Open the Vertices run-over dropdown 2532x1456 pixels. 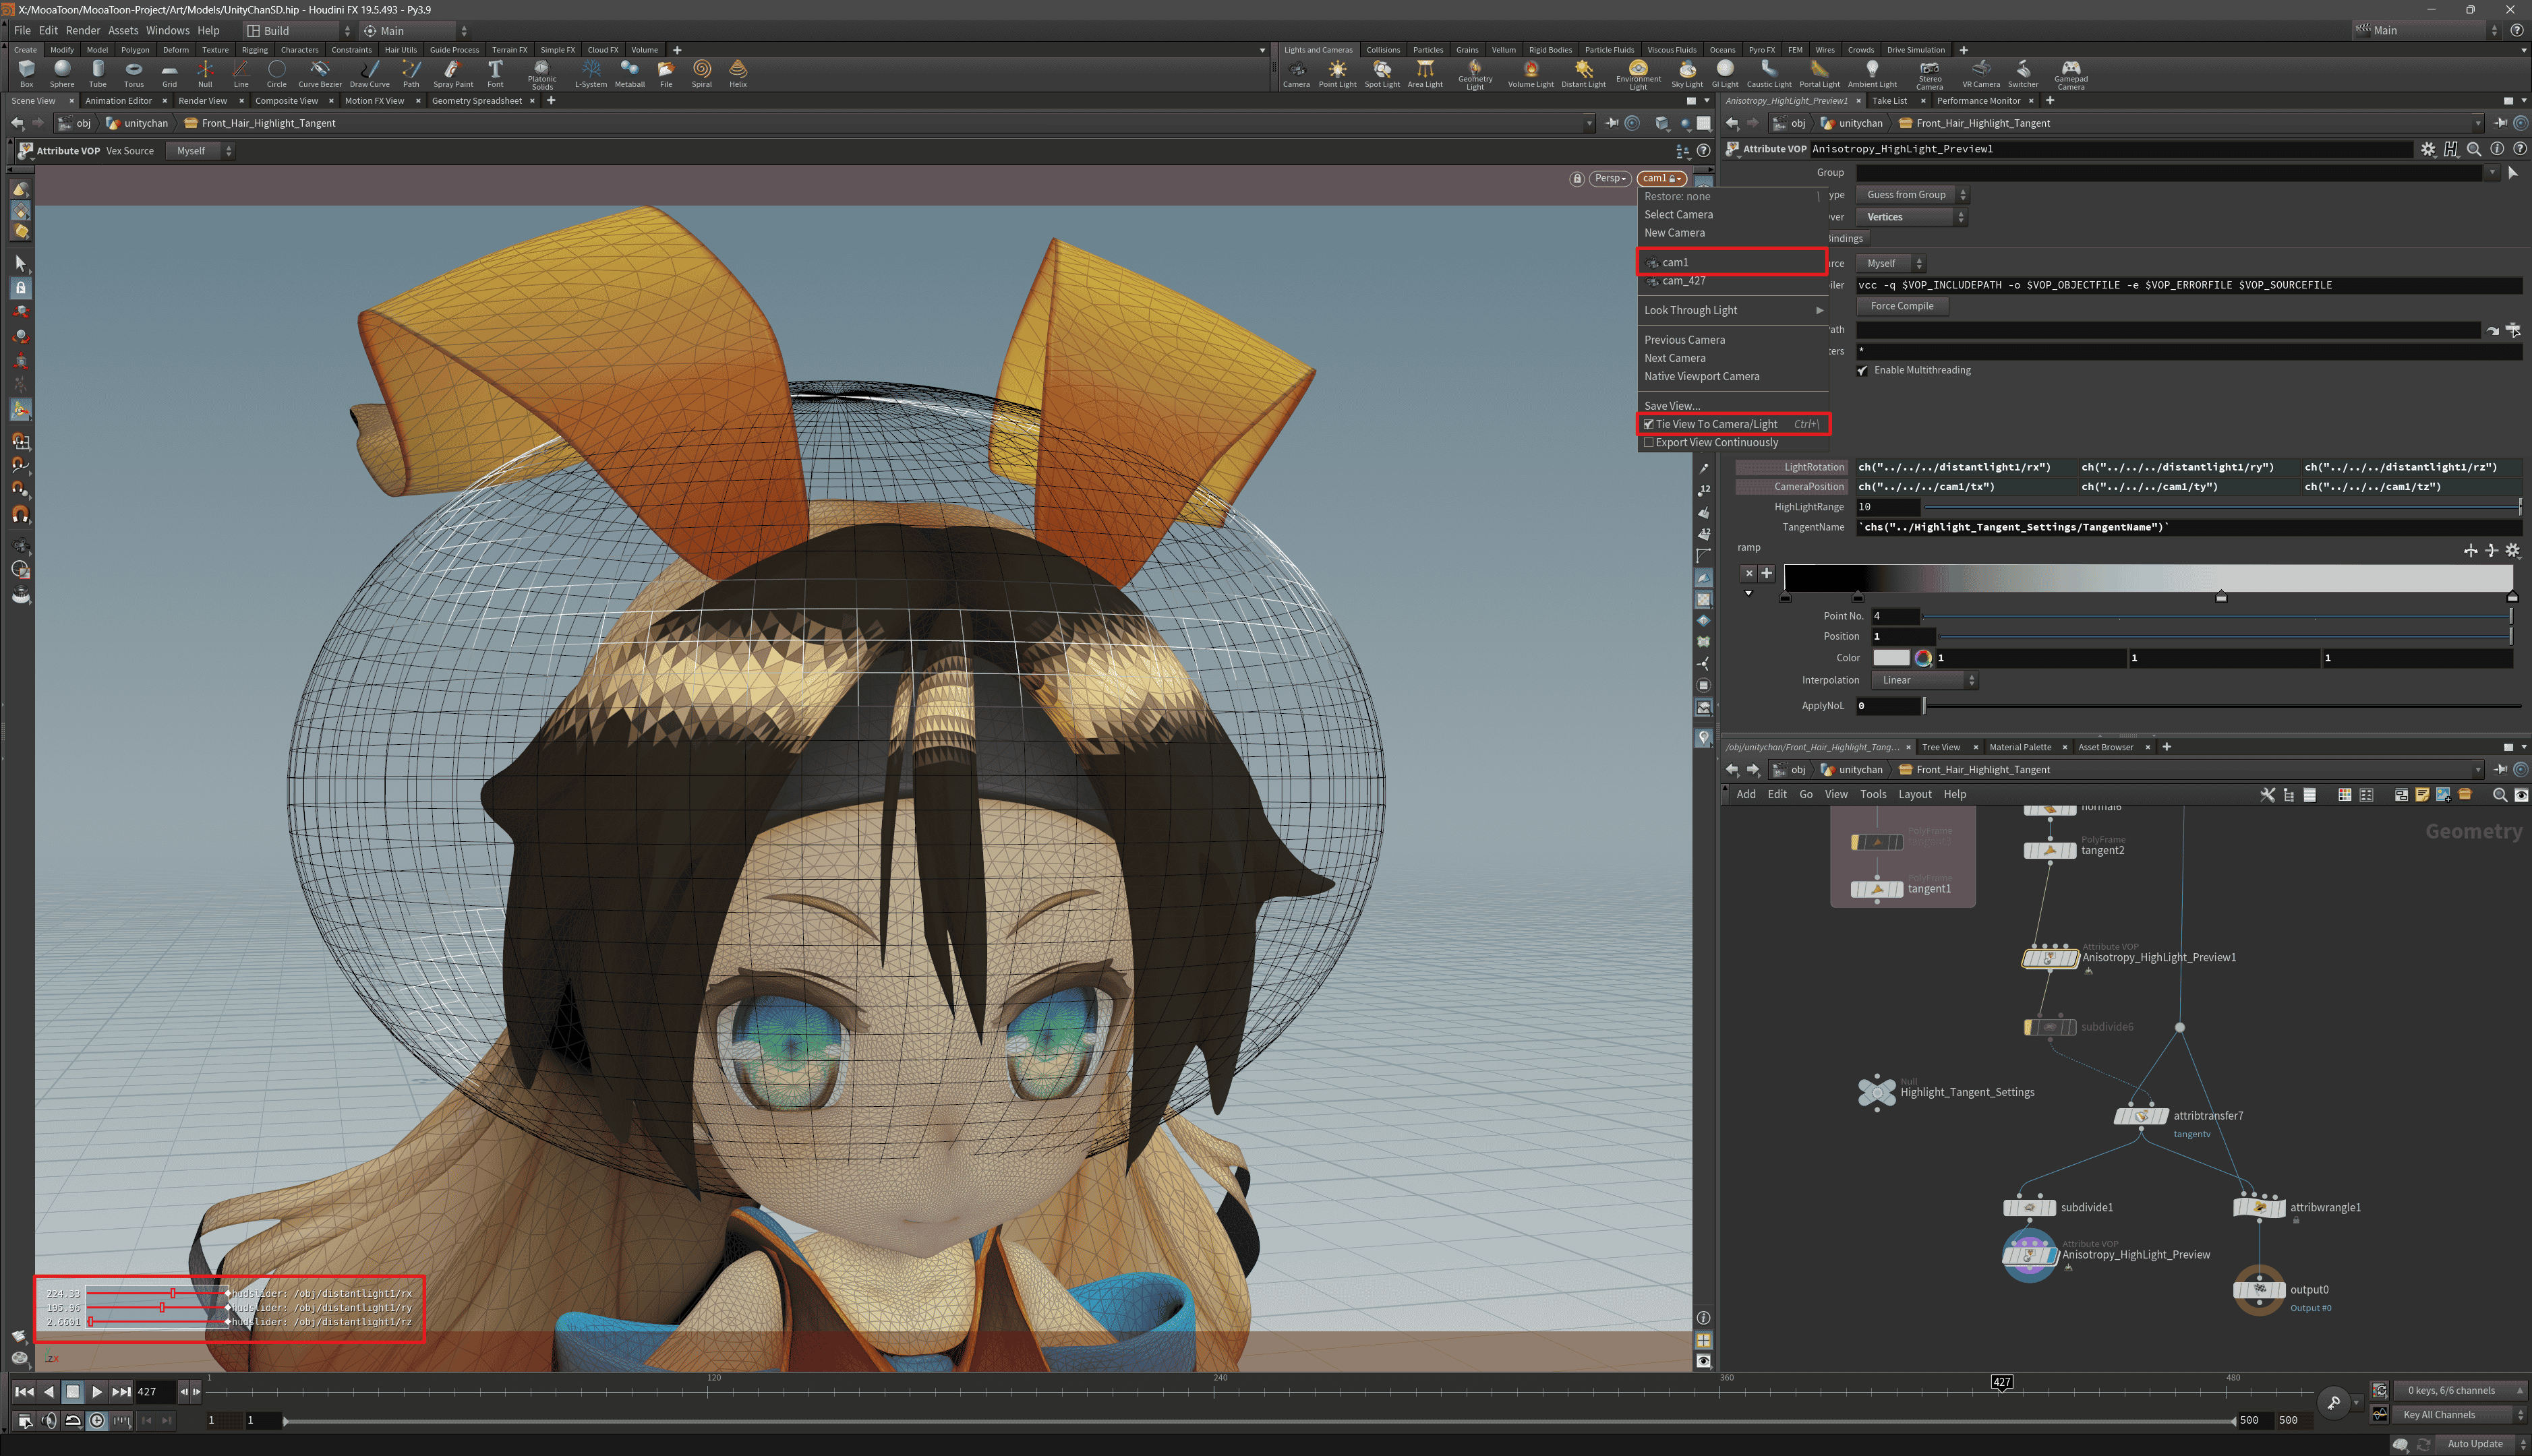1911,217
